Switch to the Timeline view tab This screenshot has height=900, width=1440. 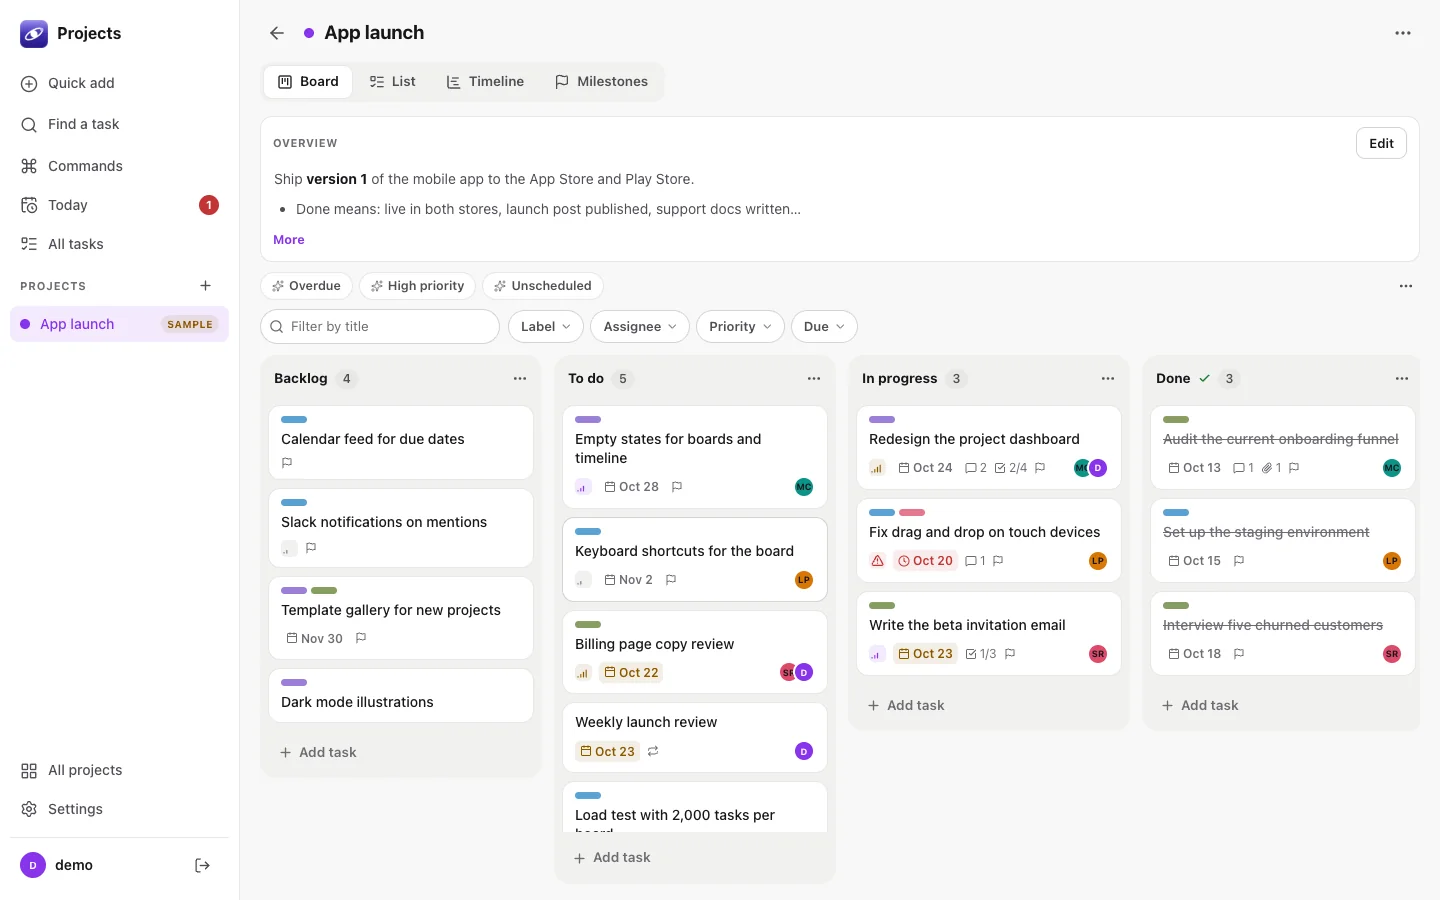[x=485, y=82]
